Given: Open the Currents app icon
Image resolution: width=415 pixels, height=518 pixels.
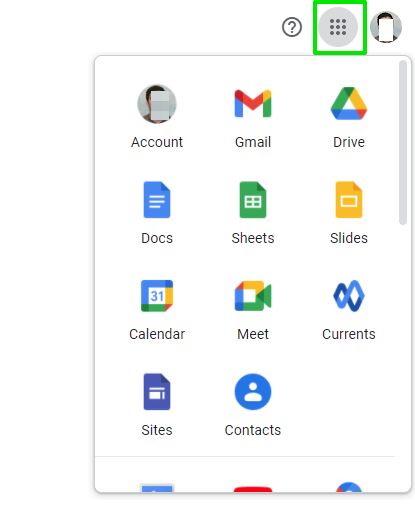Looking at the screenshot, I should point(349,296).
